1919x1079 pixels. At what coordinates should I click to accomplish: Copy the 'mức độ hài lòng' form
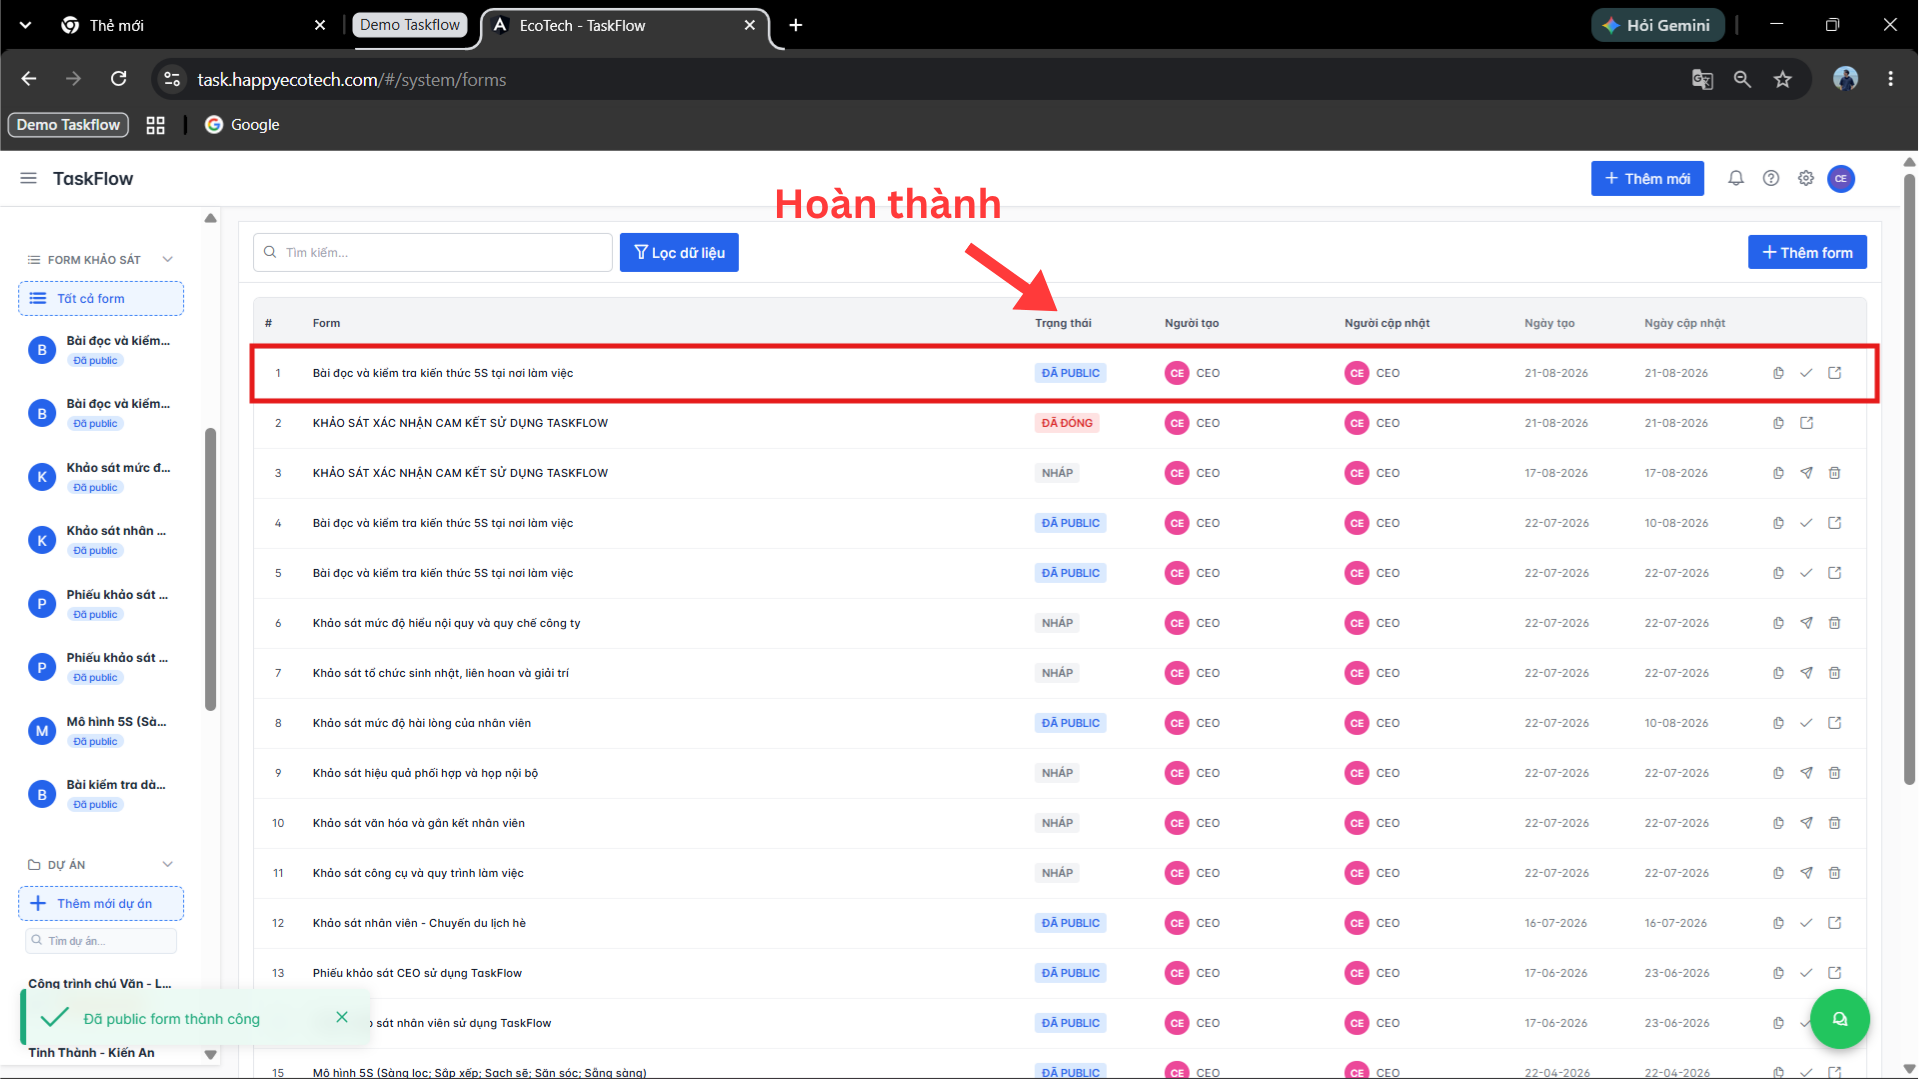1778,723
